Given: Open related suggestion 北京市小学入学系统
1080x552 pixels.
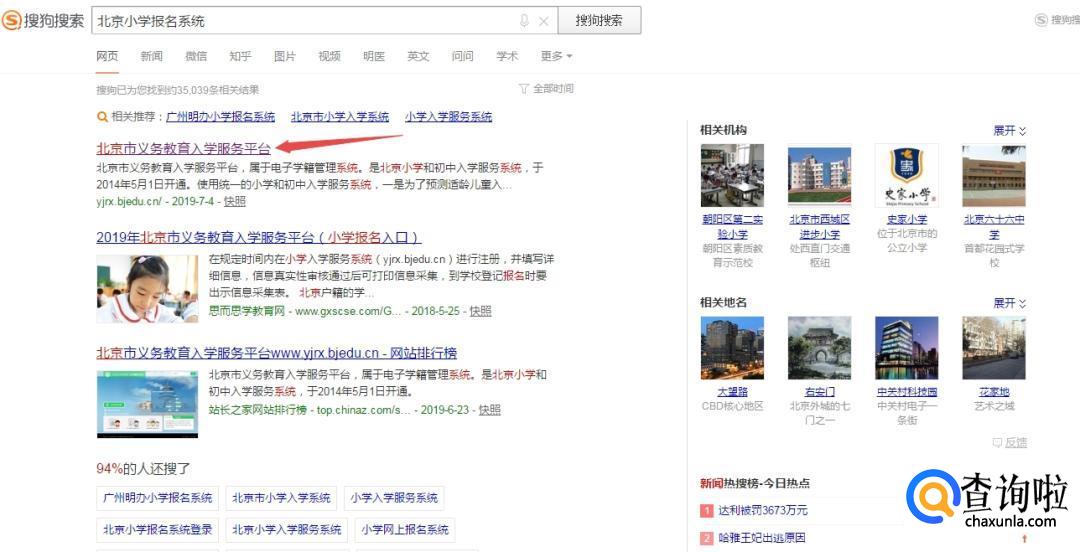Looking at the screenshot, I should pos(340,117).
